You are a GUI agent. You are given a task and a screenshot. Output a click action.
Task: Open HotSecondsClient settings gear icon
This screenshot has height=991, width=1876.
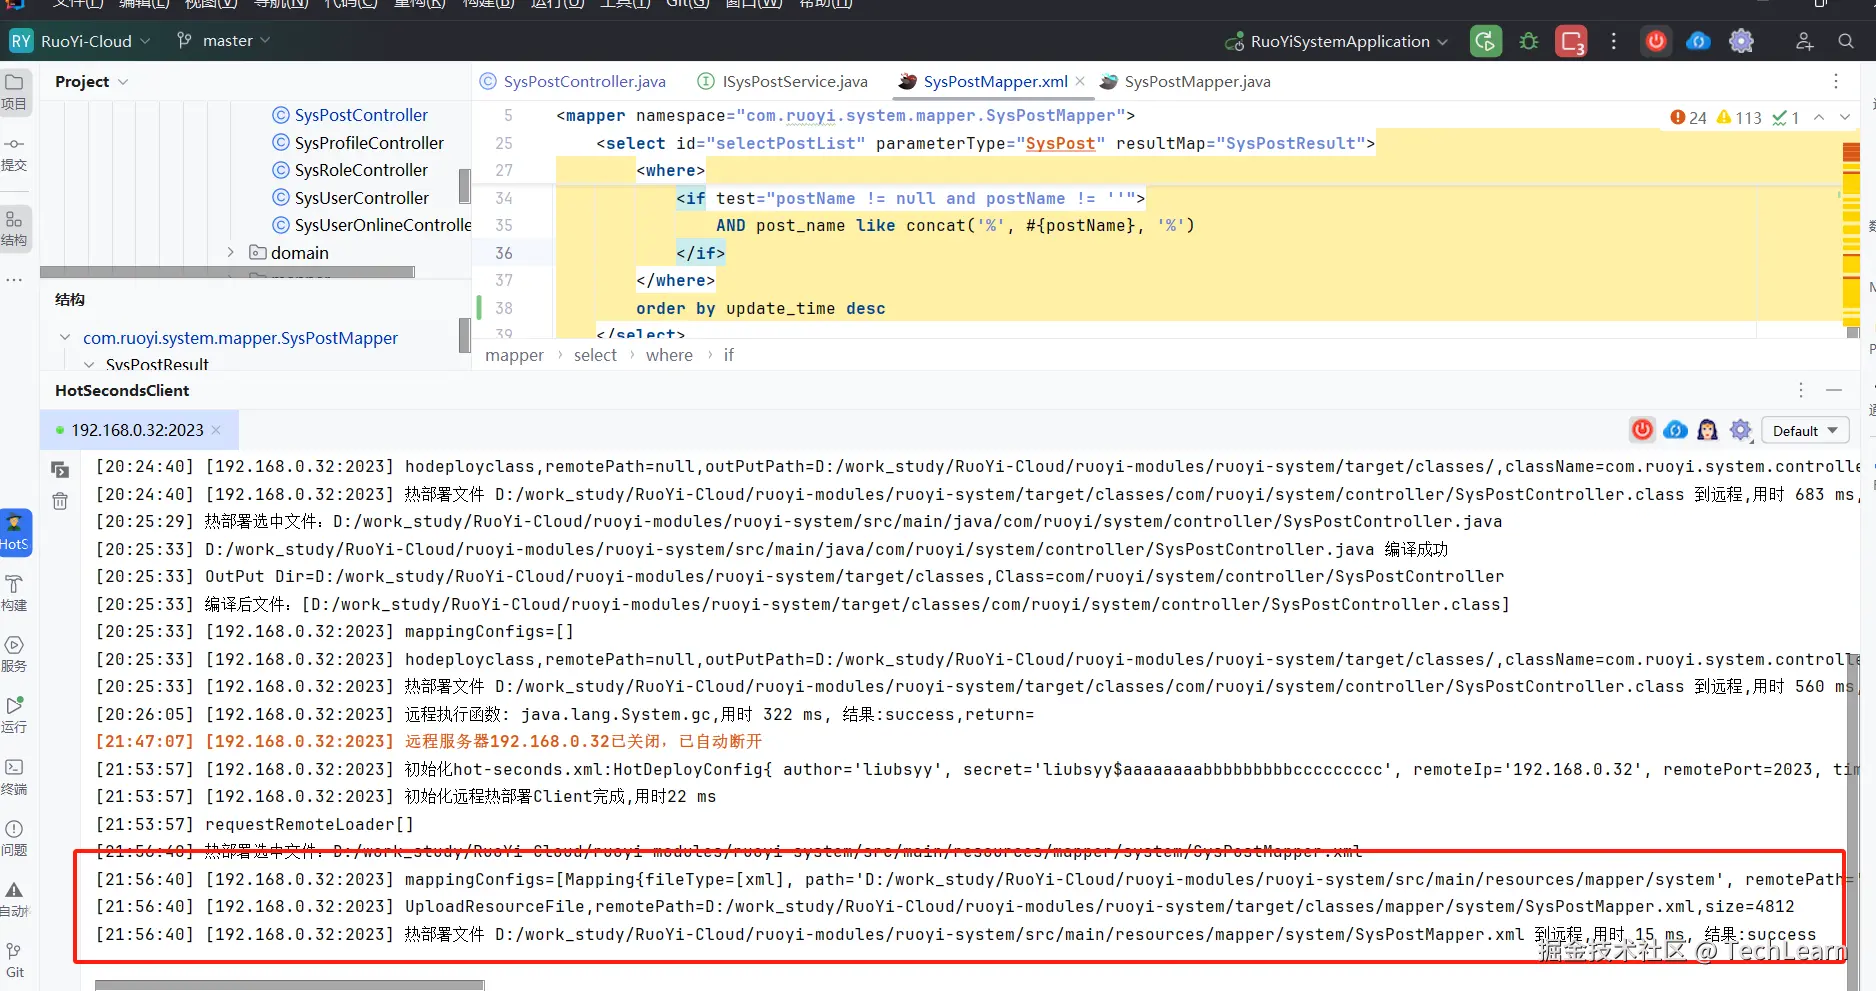tap(1741, 430)
